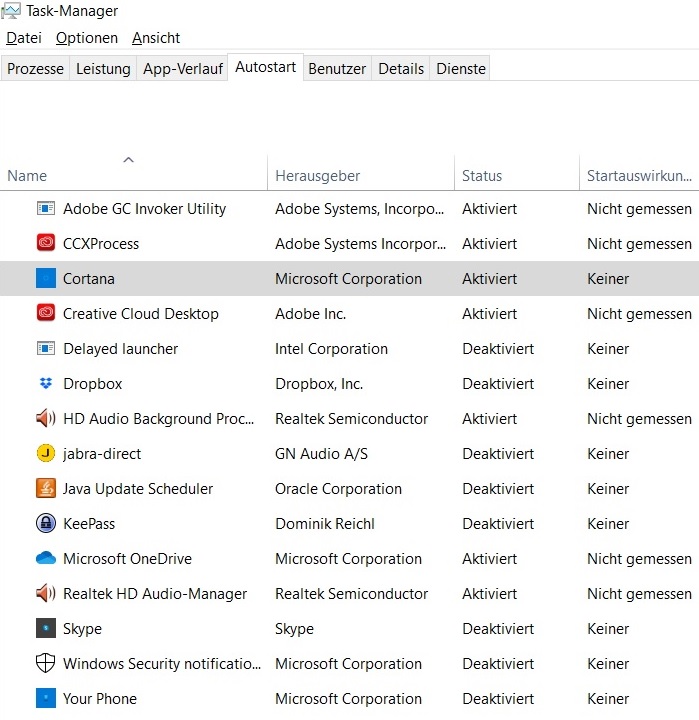Click the CCXProcess red icon
Image resolution: width=699 pixels, height=720 pixels.
[x=46, y=243]
